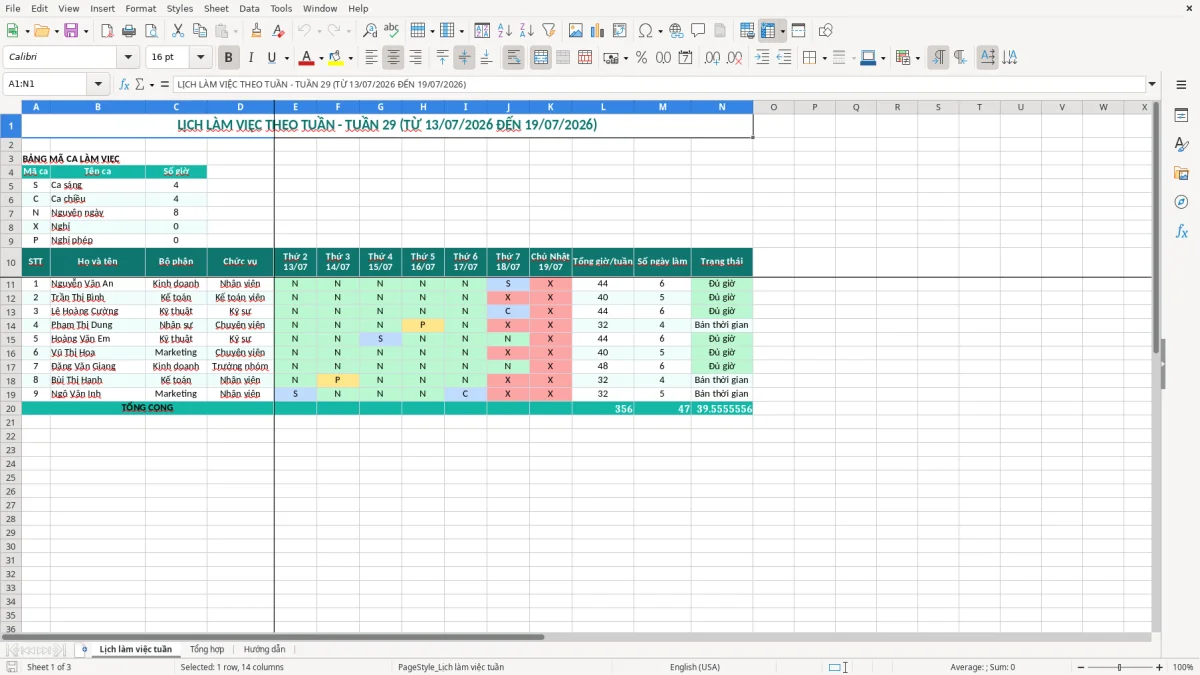Viewport: 1200px width, 675px height.
Task: Open Find & Replace
Action: (x=370, y=31)
